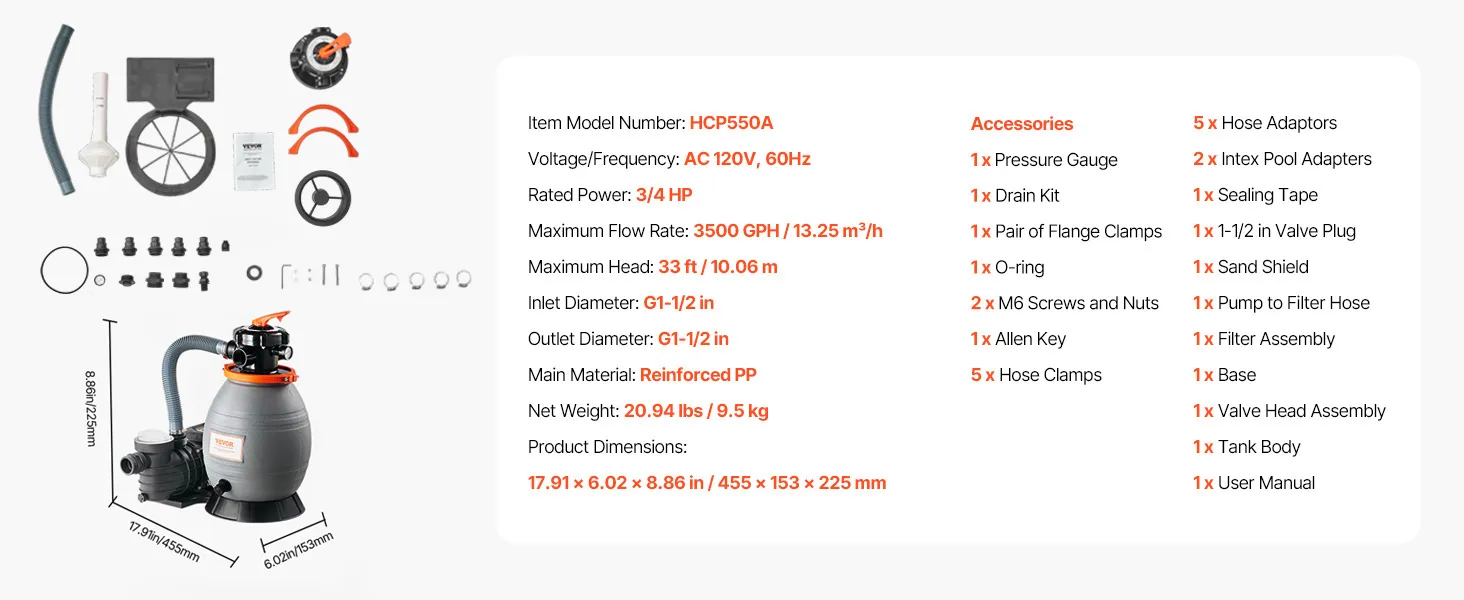Click the orange Accessories heading
The height and width of the screenshot is (600, 1464).
pyautogui.click(x=1021, y=124)
